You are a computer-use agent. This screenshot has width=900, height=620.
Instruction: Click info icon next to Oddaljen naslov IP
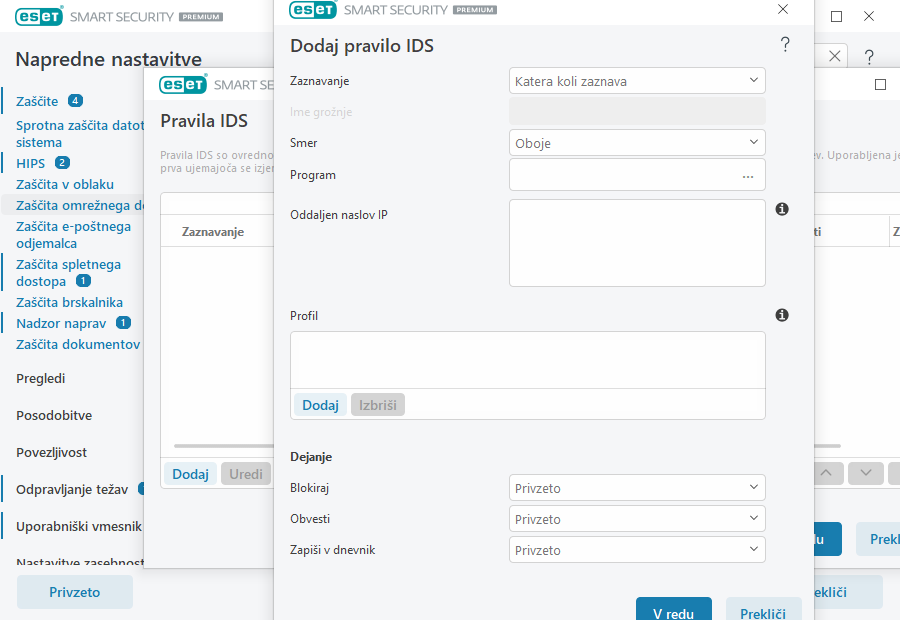coord(782,209)
